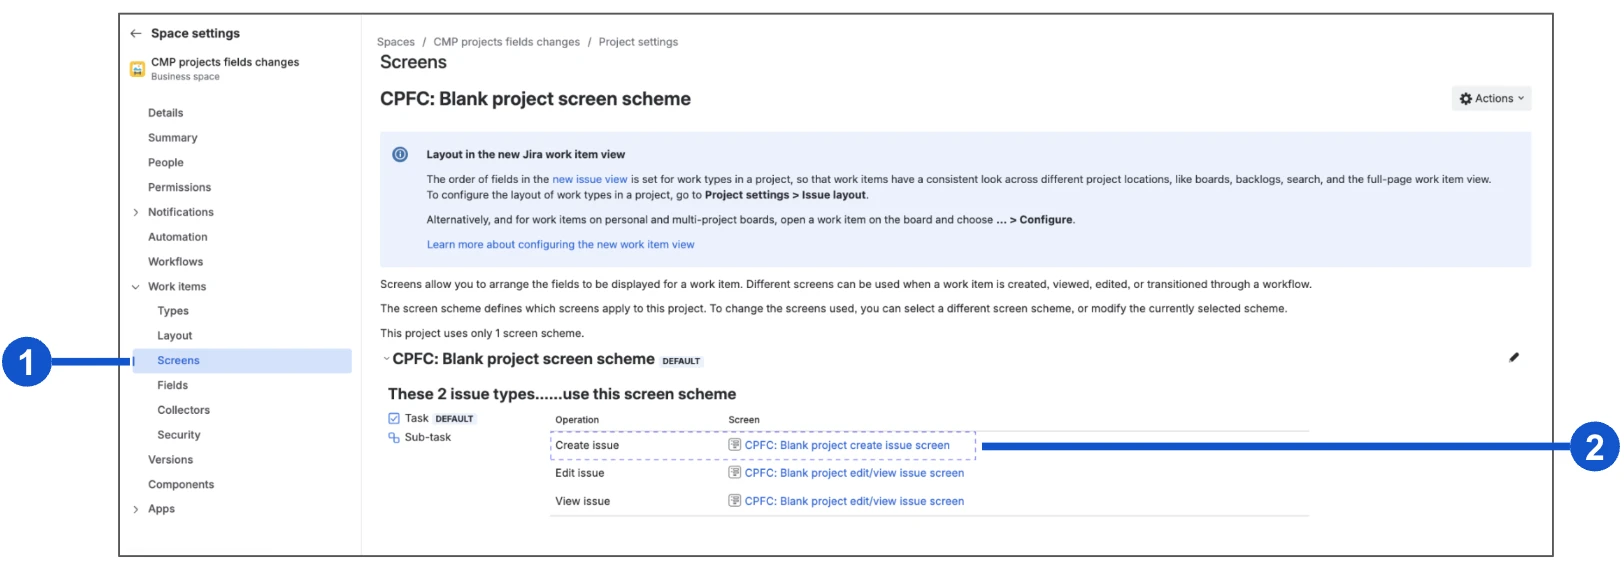
Task: Click the 'Screen' column header
Action: coord(744,420)
